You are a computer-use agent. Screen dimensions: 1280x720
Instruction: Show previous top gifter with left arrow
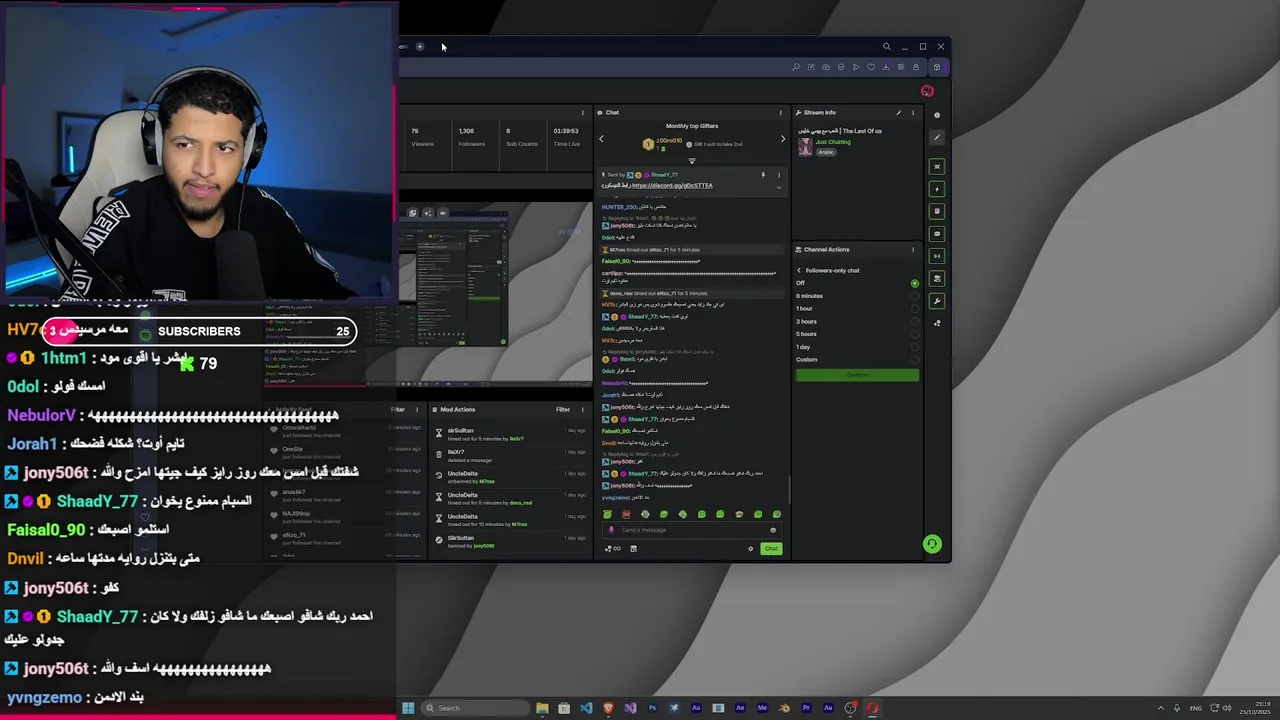point(602,139)
